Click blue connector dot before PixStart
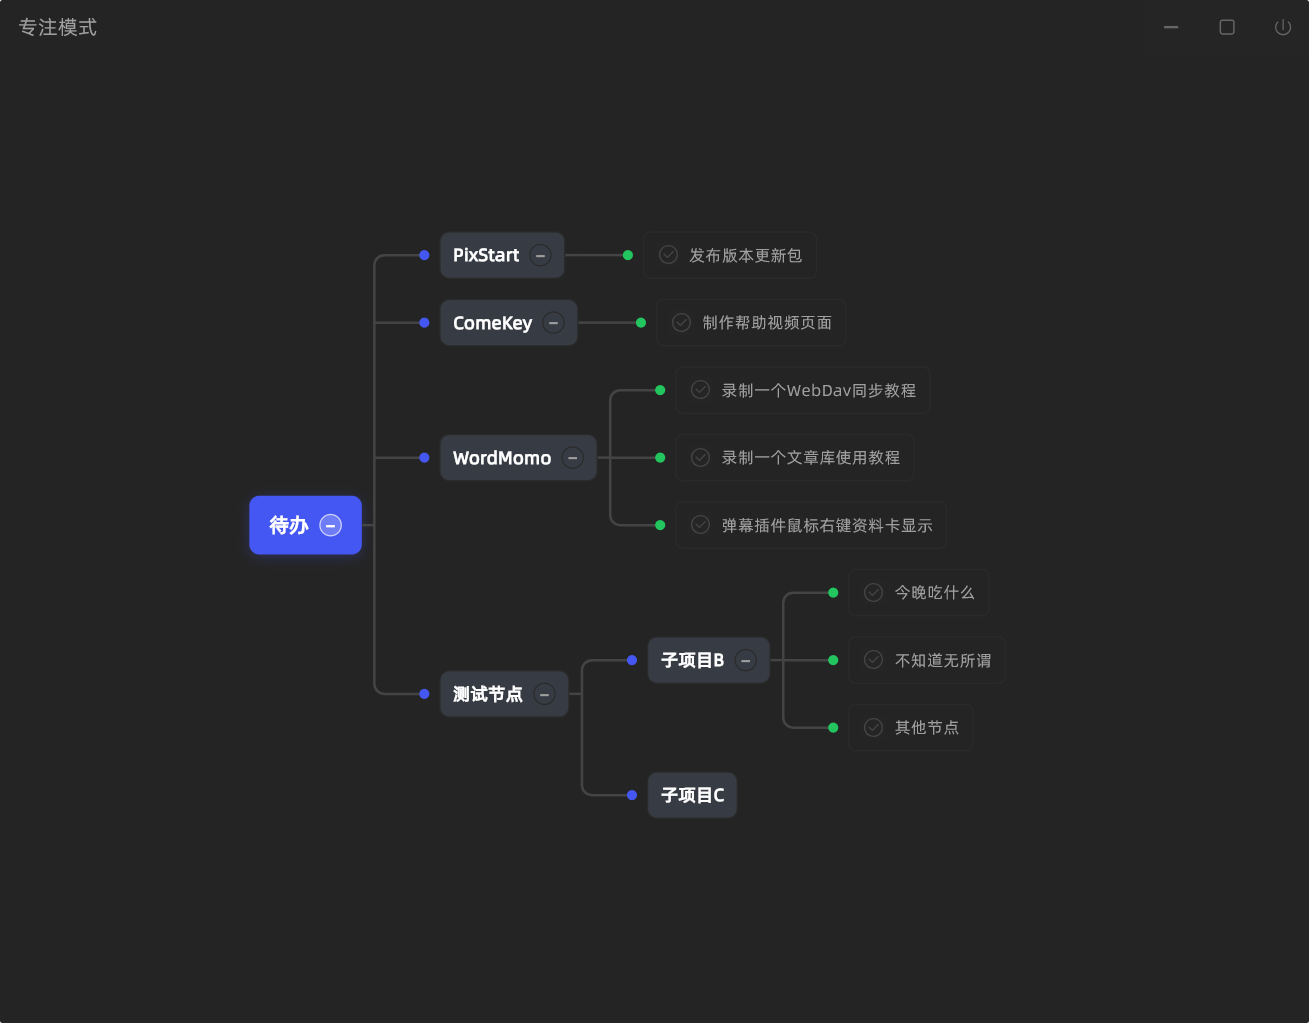 click(424, 255)
